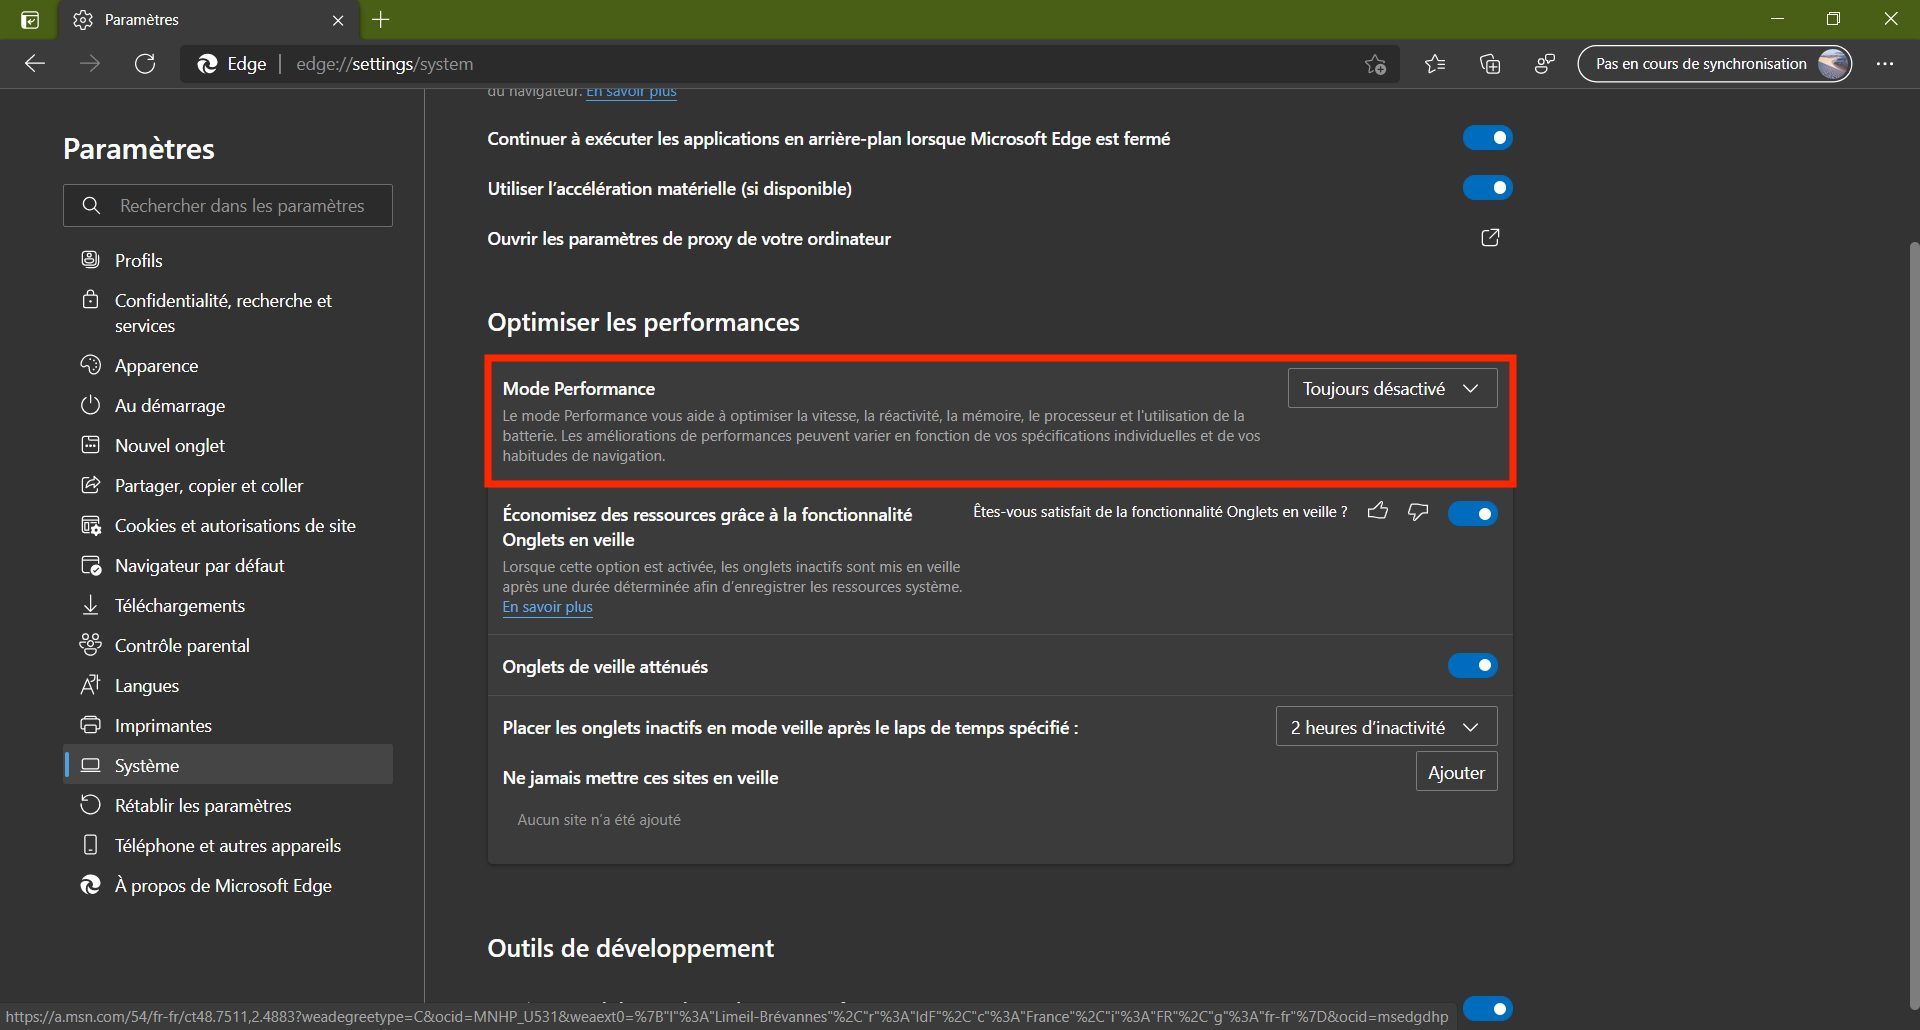The image size is (1920, 1030).
Task: Click the Mode Performance title text
Action: point(578,388)
